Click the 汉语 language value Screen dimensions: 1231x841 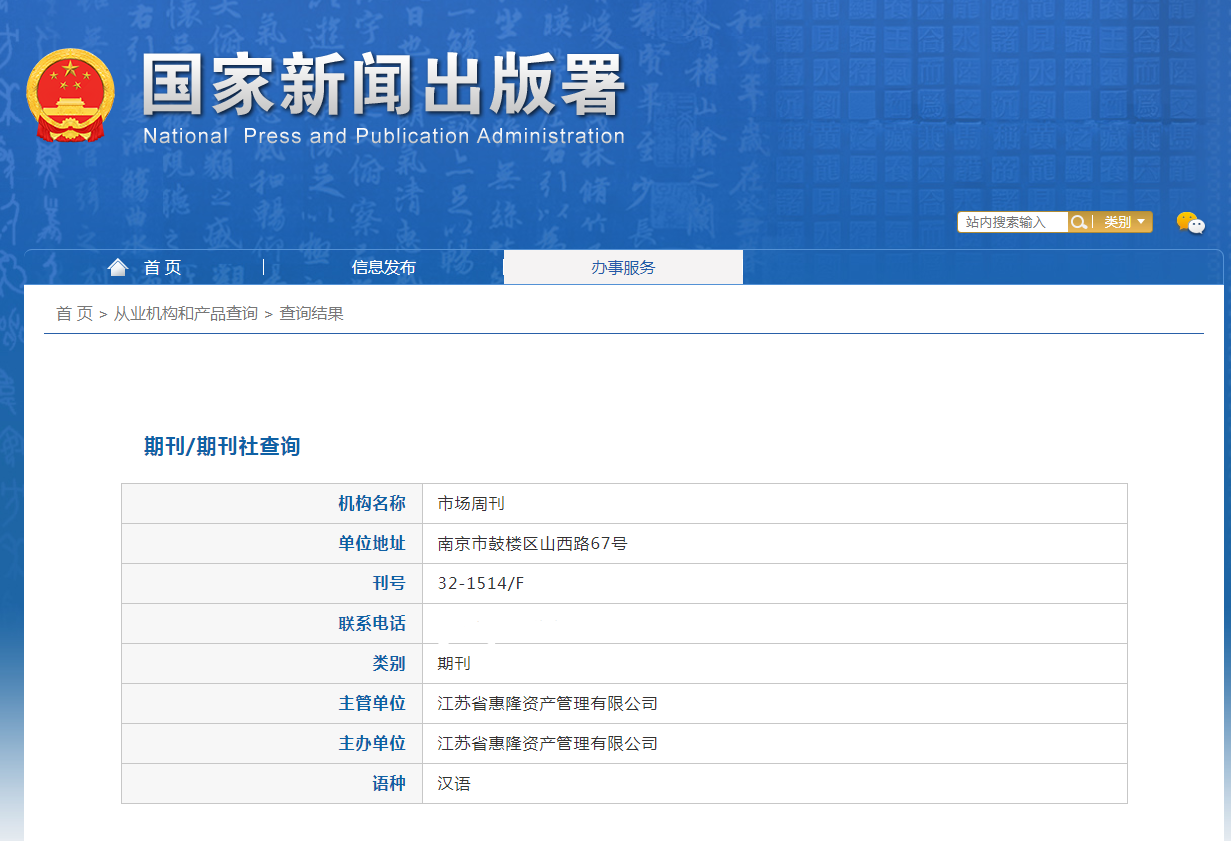(x=454, y=784)
